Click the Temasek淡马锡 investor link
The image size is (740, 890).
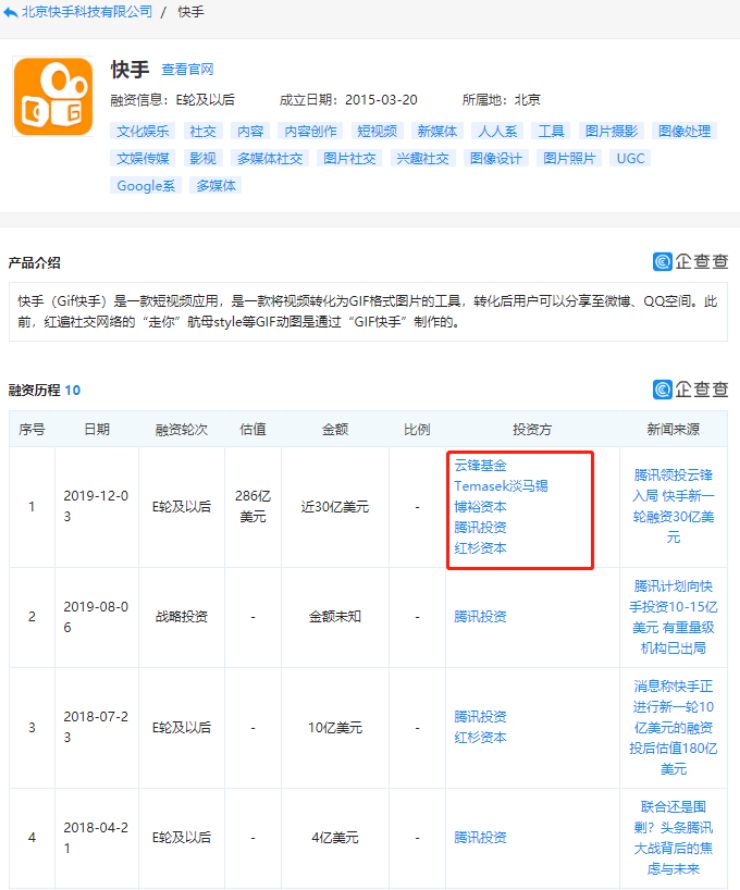click(x=501, y=486)
